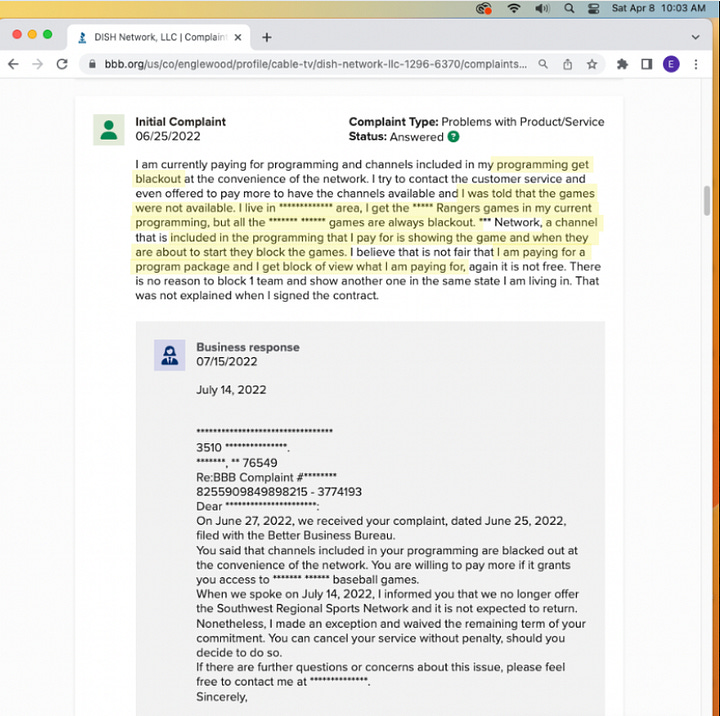The width and height of the screenshot is (720, 716).
Task: Click the bbb.org address bar URL
Action: tap(315, 64)
